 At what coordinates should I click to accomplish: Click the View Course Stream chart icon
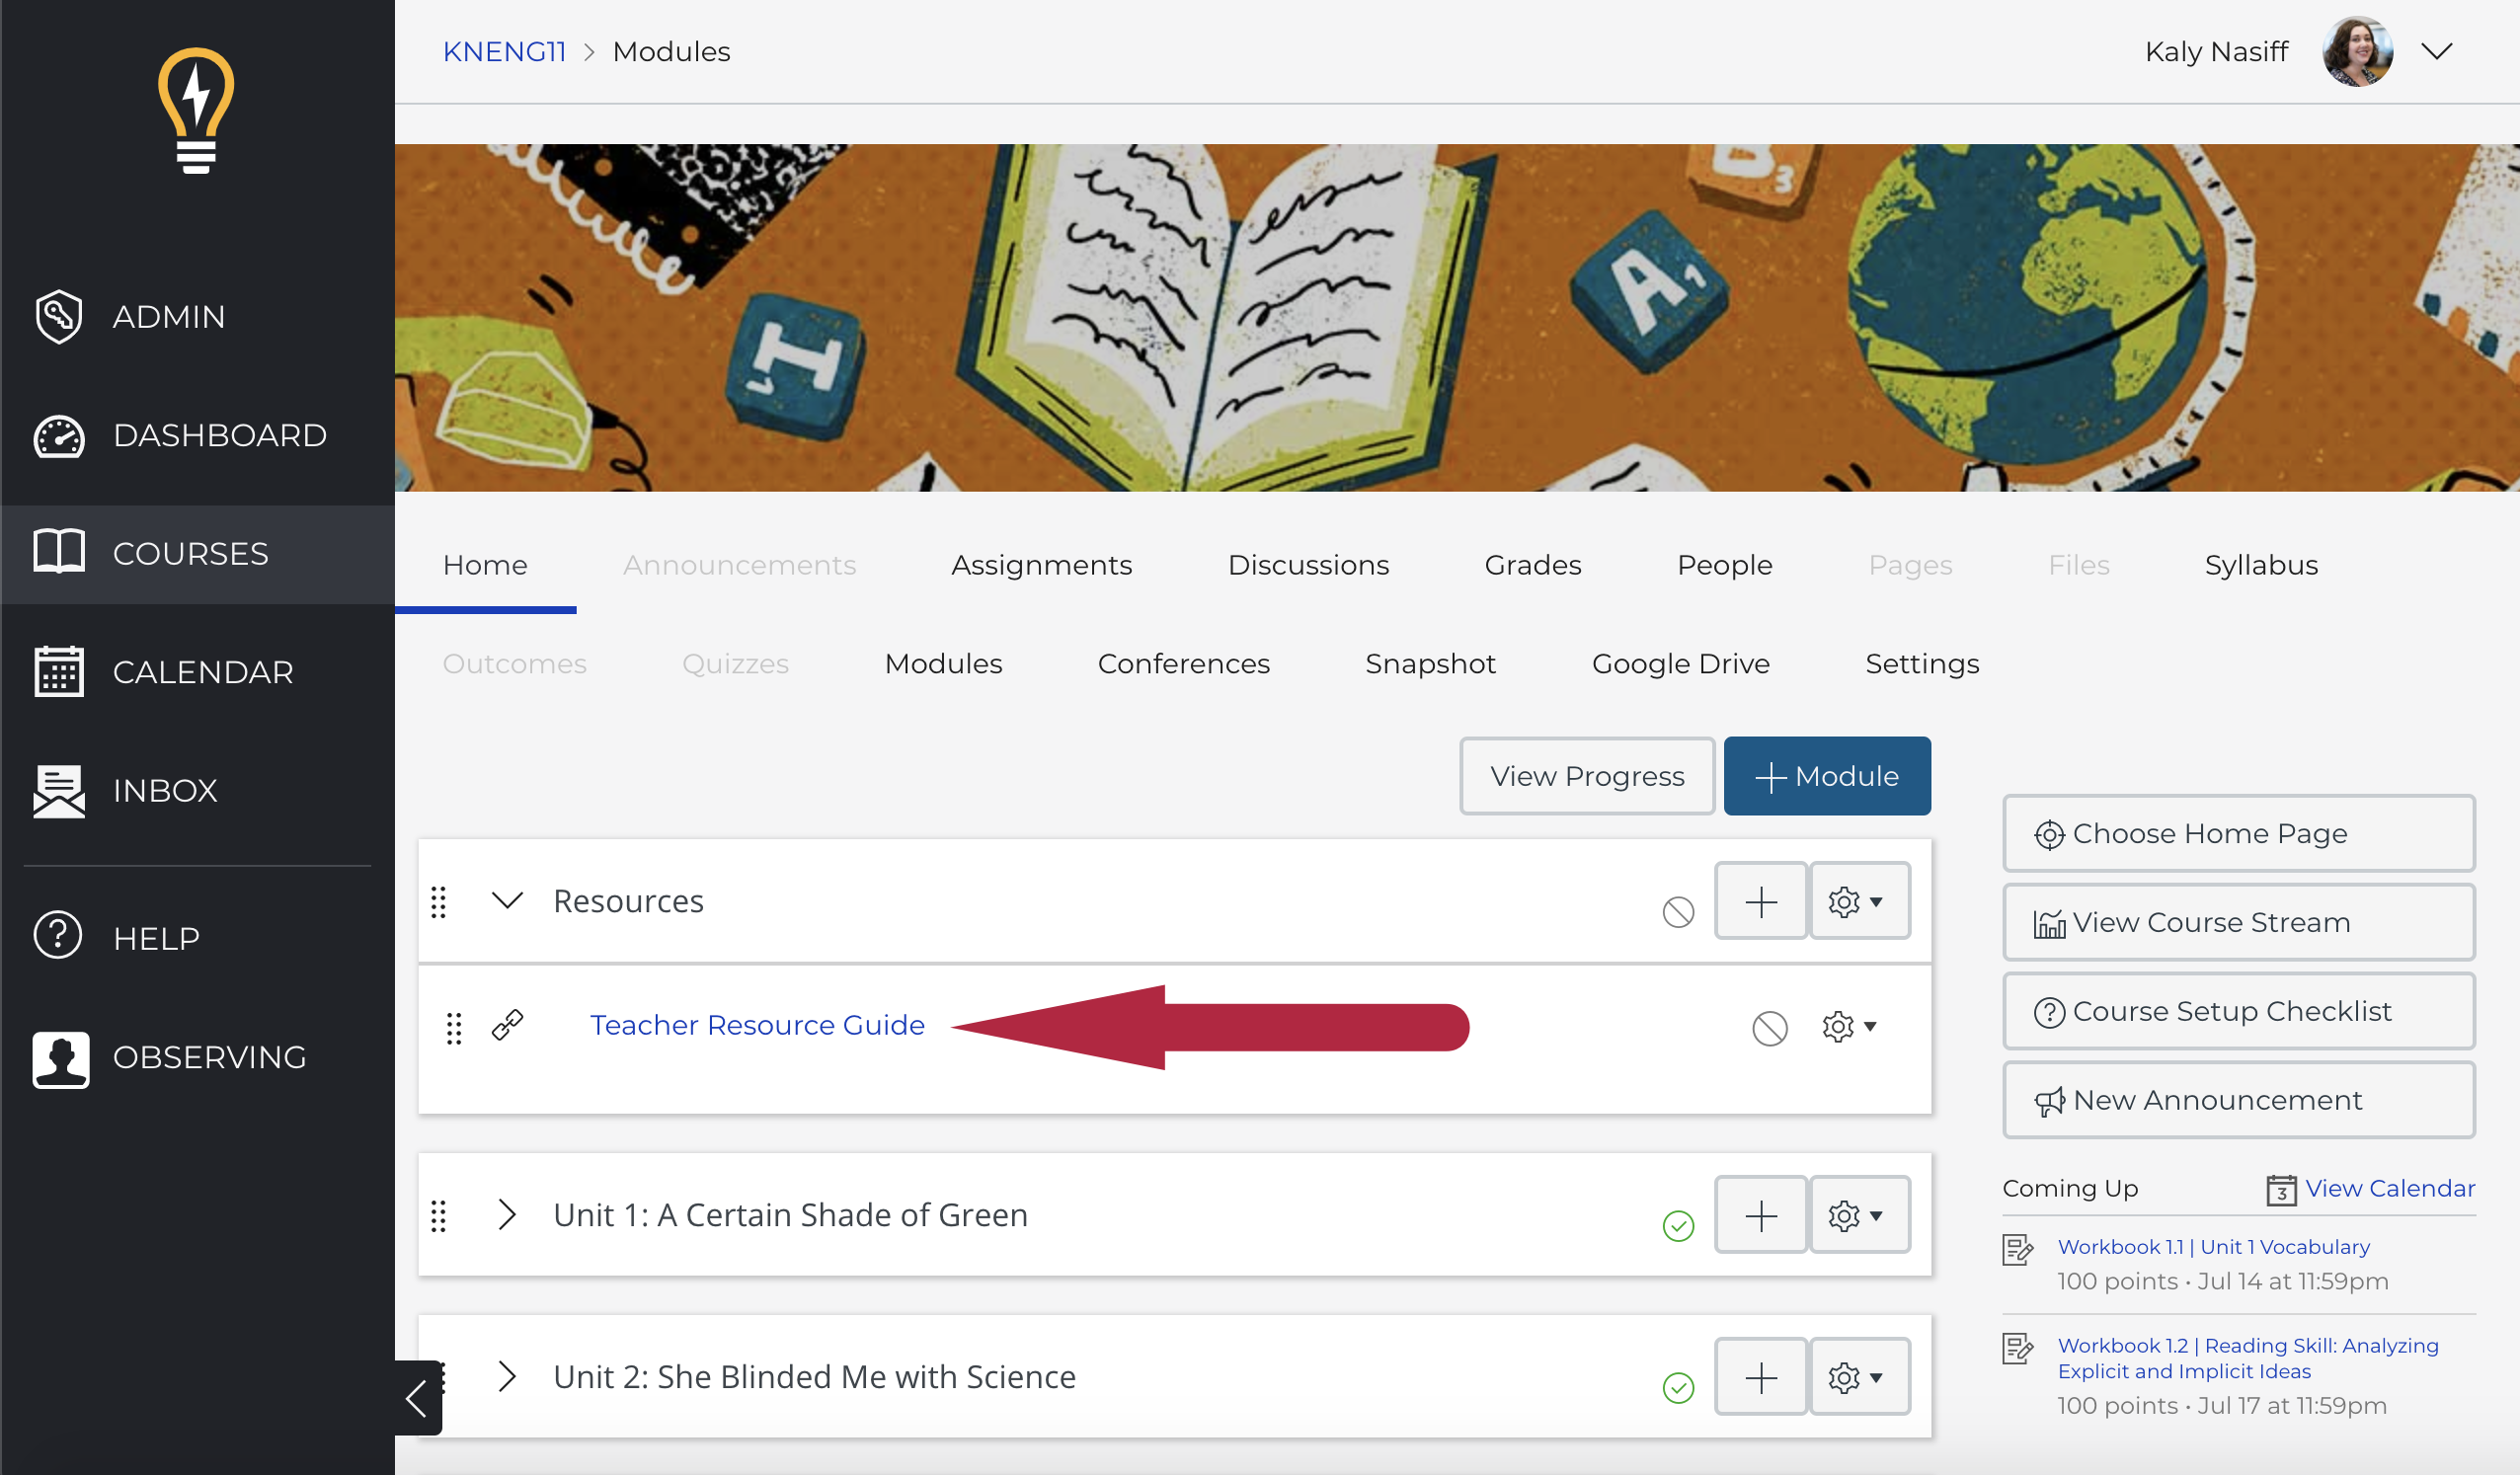point(2049,923)
